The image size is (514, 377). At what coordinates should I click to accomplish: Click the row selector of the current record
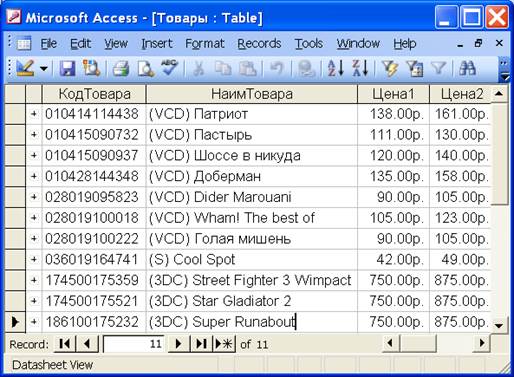(15, 322)
